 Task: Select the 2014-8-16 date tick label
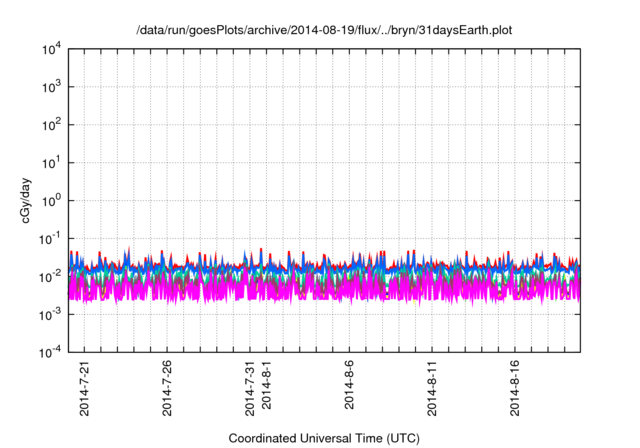pyautogui.click(x=516, y=389)
